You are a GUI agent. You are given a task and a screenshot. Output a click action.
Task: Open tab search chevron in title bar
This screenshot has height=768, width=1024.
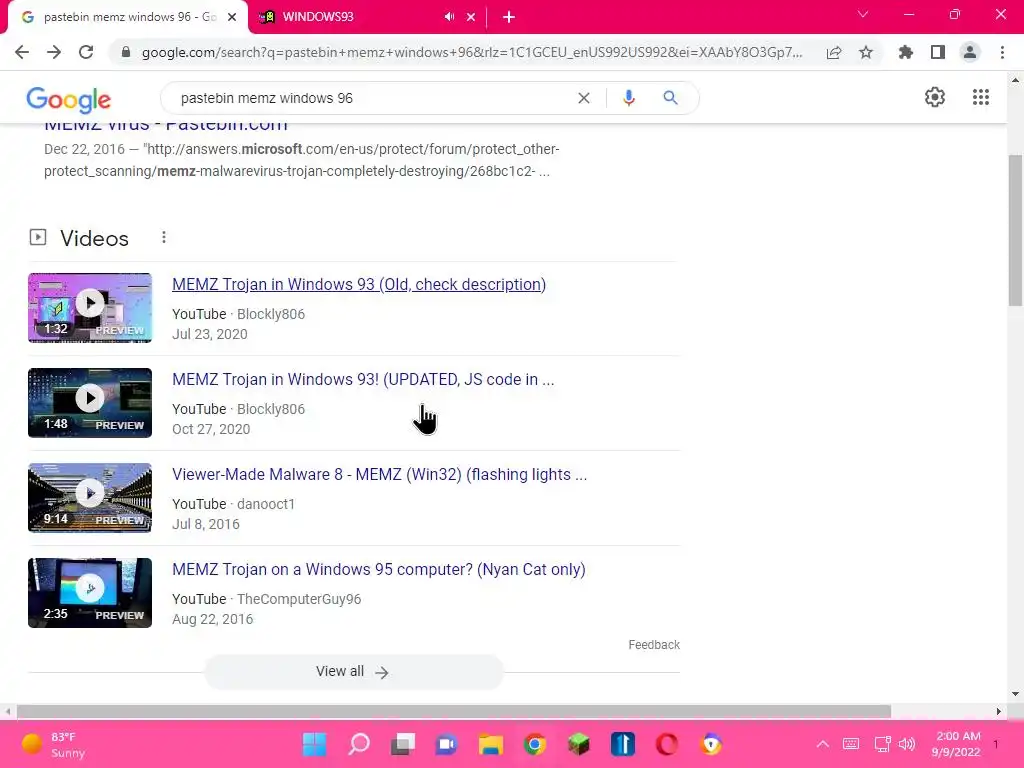click(x=863, y=14)
